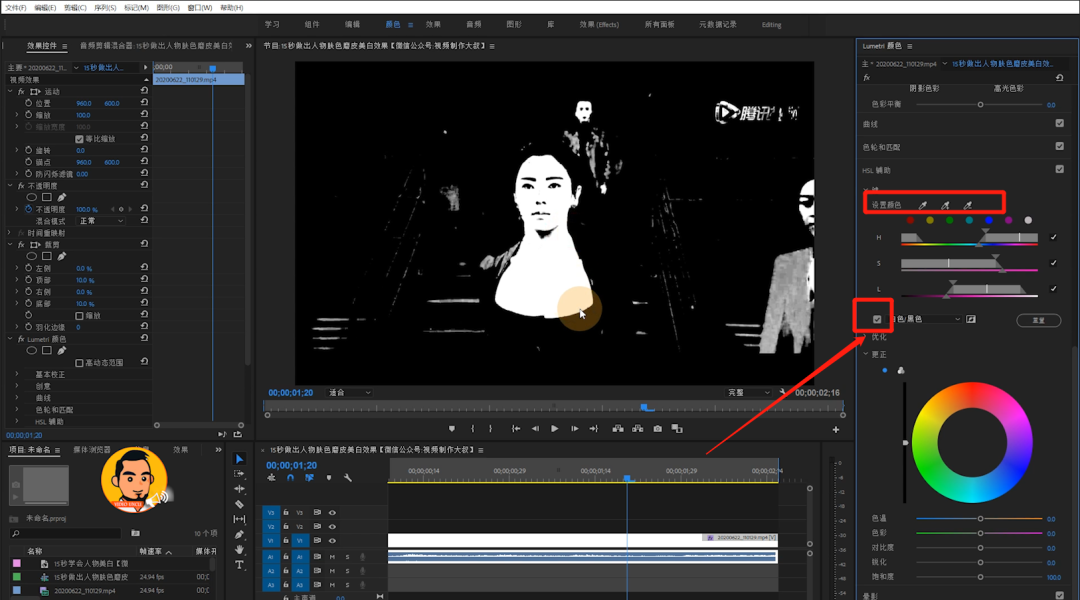Select the Pen tool in tools panel
The image size is (1080, 600).
[x=239, y=535]
